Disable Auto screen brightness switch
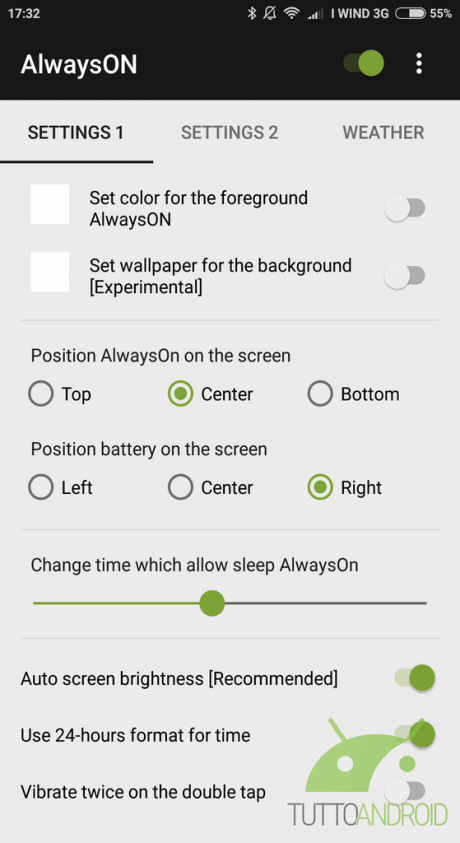 coord(415,678)
